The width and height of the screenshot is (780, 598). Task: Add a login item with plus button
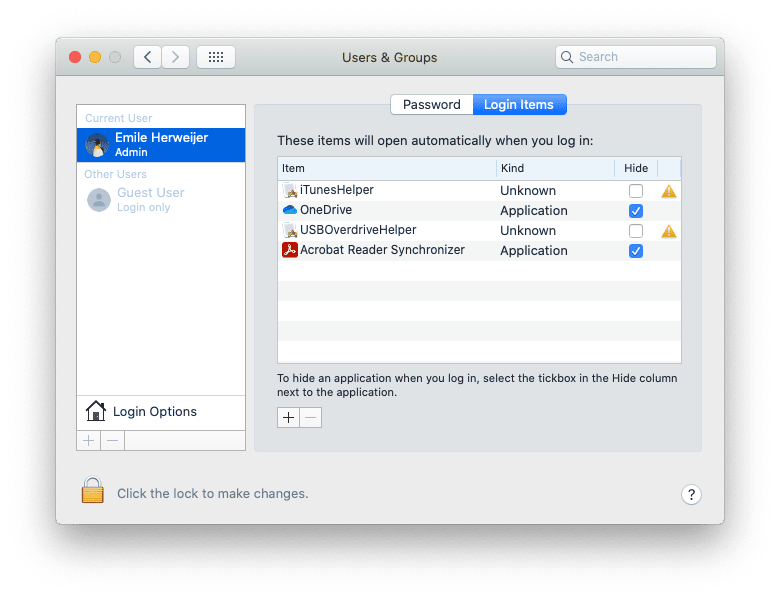click(289, 417)
